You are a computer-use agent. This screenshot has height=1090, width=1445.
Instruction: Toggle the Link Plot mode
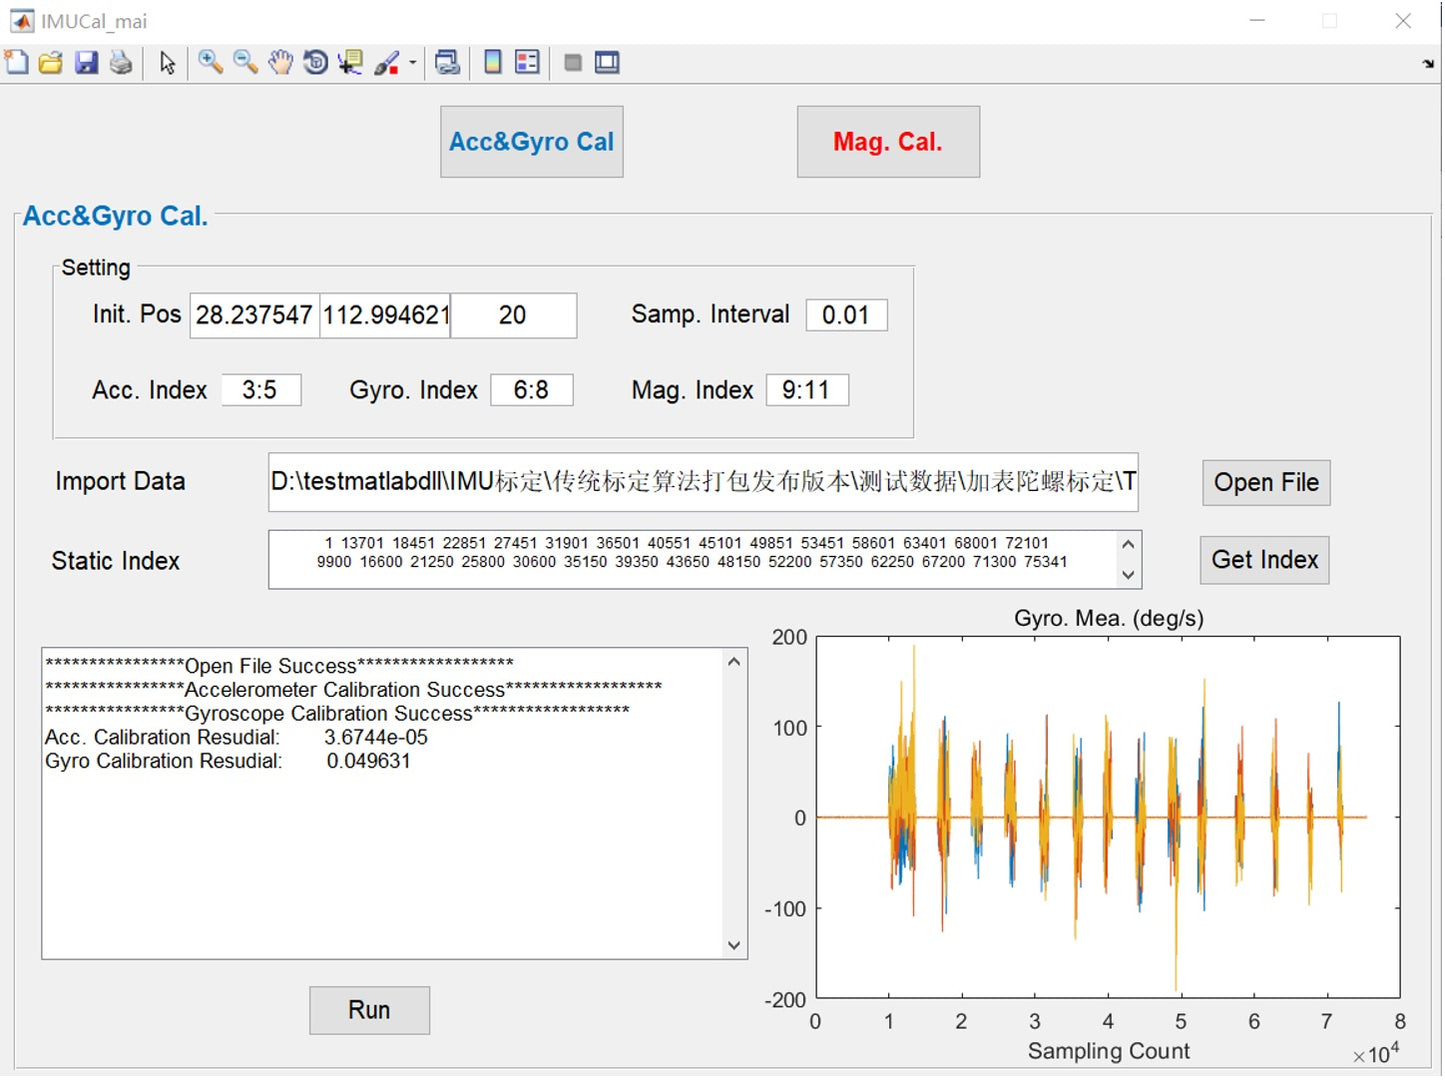(447, 62)
